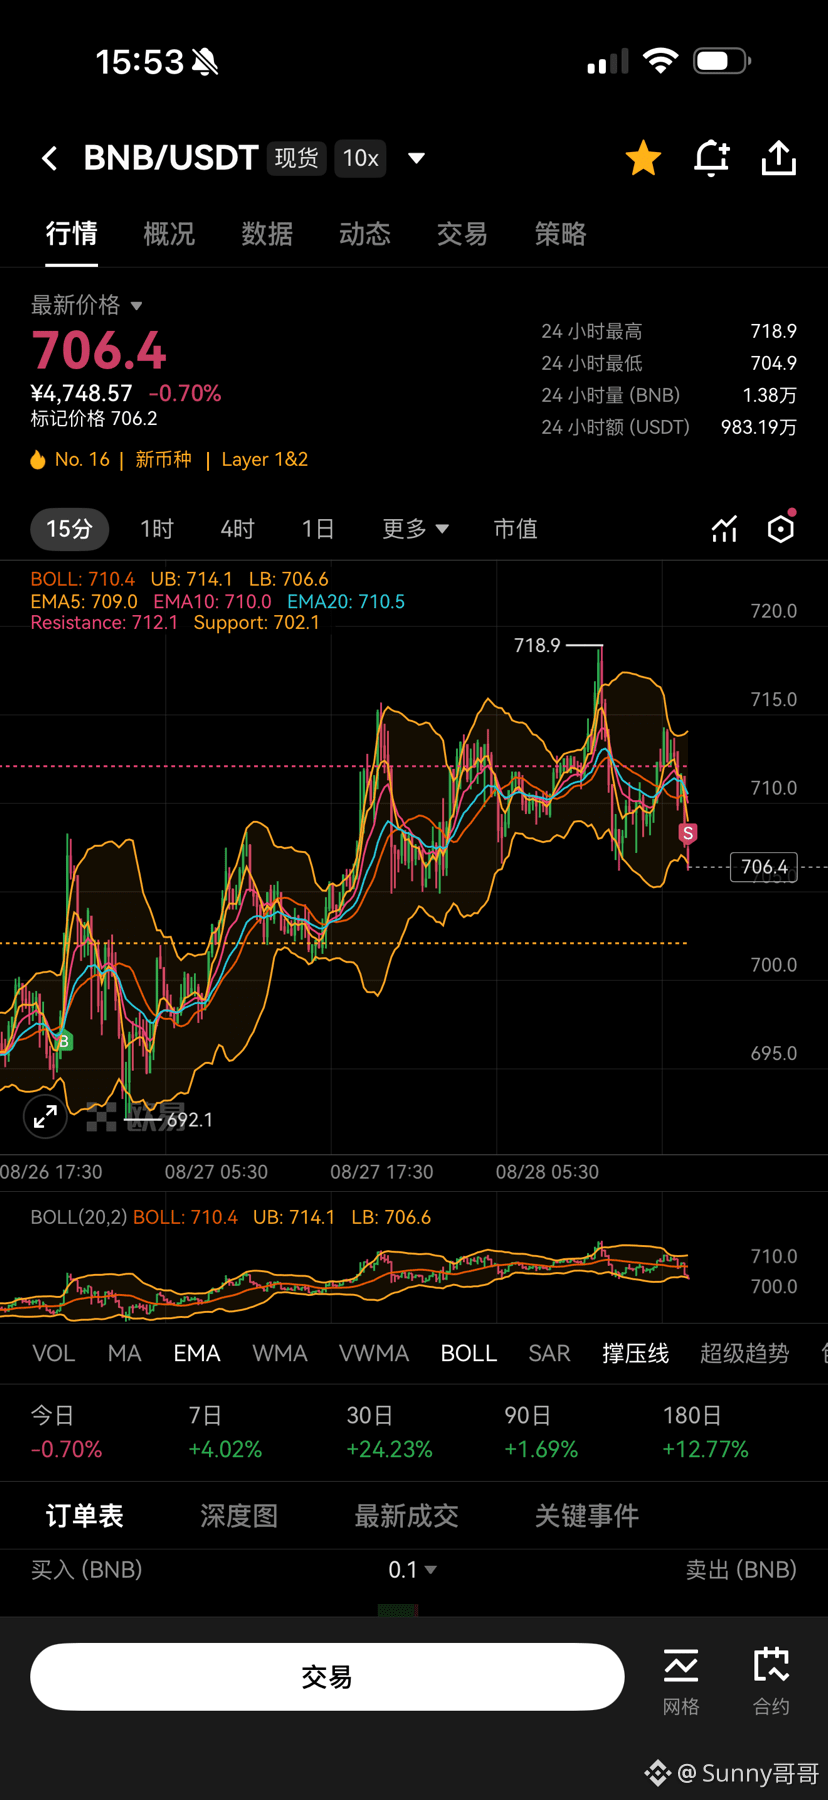The image size is (828, 1800).
Task: Toggle the VWMA indicator
Action: click(x=374, y=1353)
